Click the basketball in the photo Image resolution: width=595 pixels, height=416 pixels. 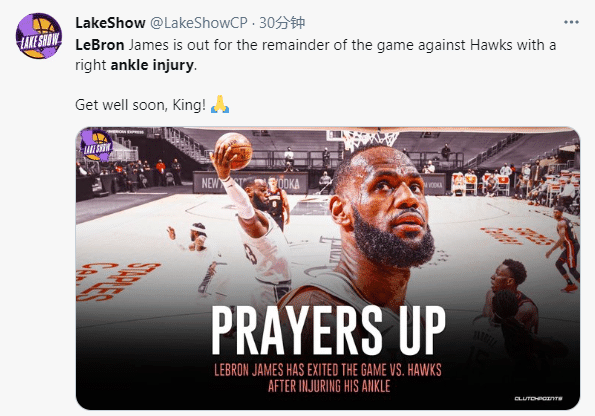pyautogui.click(x=235, y=150)
